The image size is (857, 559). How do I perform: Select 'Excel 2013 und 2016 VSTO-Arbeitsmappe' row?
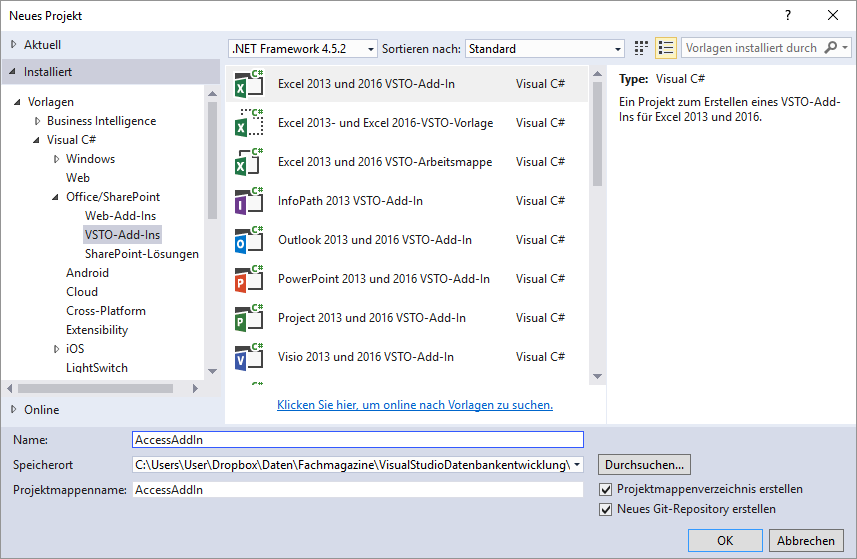tap(407, 162)
